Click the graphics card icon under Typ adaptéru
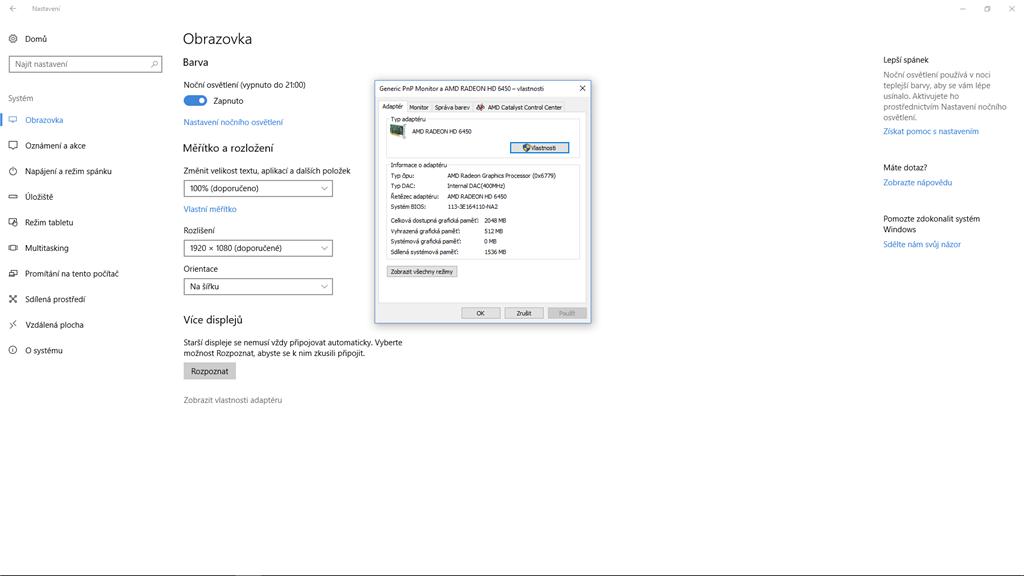Screen dimensions: 1024x576 (x=397, y=131)
